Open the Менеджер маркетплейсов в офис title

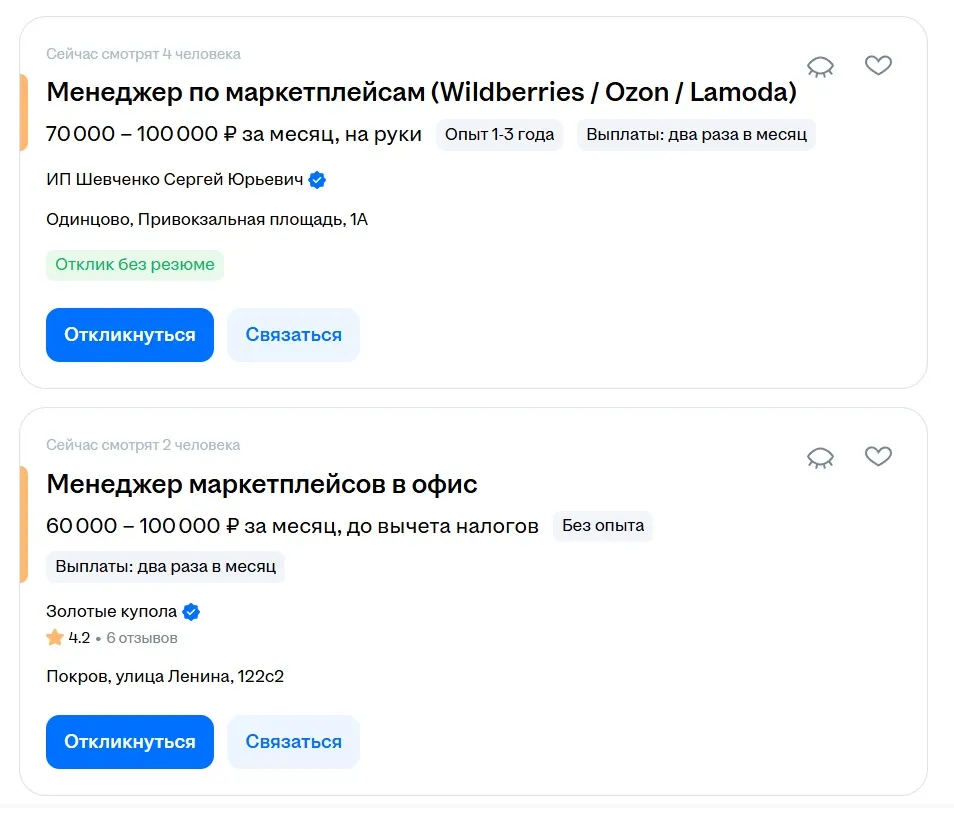pyautogui.click(x=262, y=484)
